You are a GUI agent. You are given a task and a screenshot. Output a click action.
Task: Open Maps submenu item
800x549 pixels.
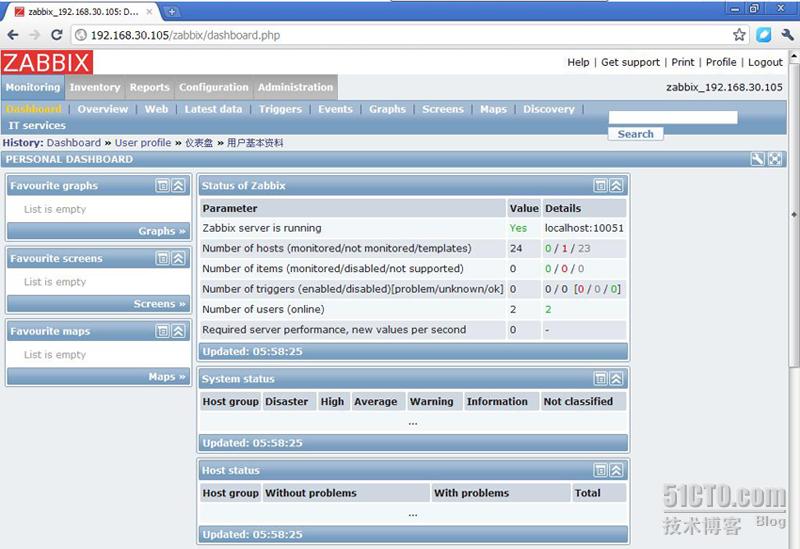(x=493, y=109)
